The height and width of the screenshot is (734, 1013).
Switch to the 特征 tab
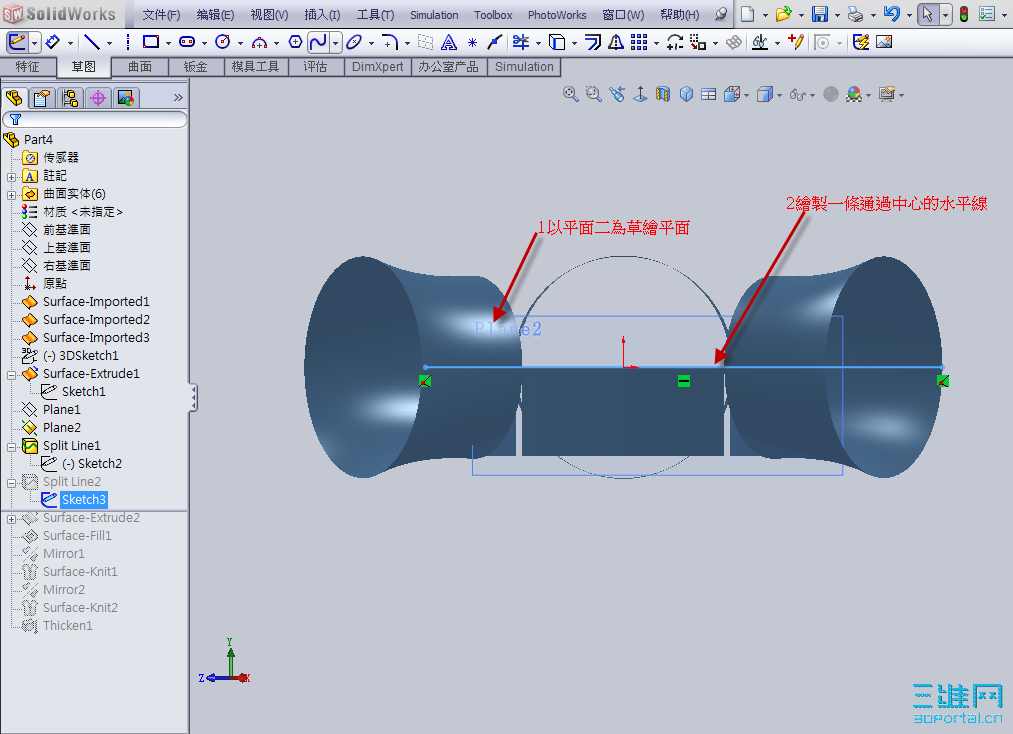point(27,67)
